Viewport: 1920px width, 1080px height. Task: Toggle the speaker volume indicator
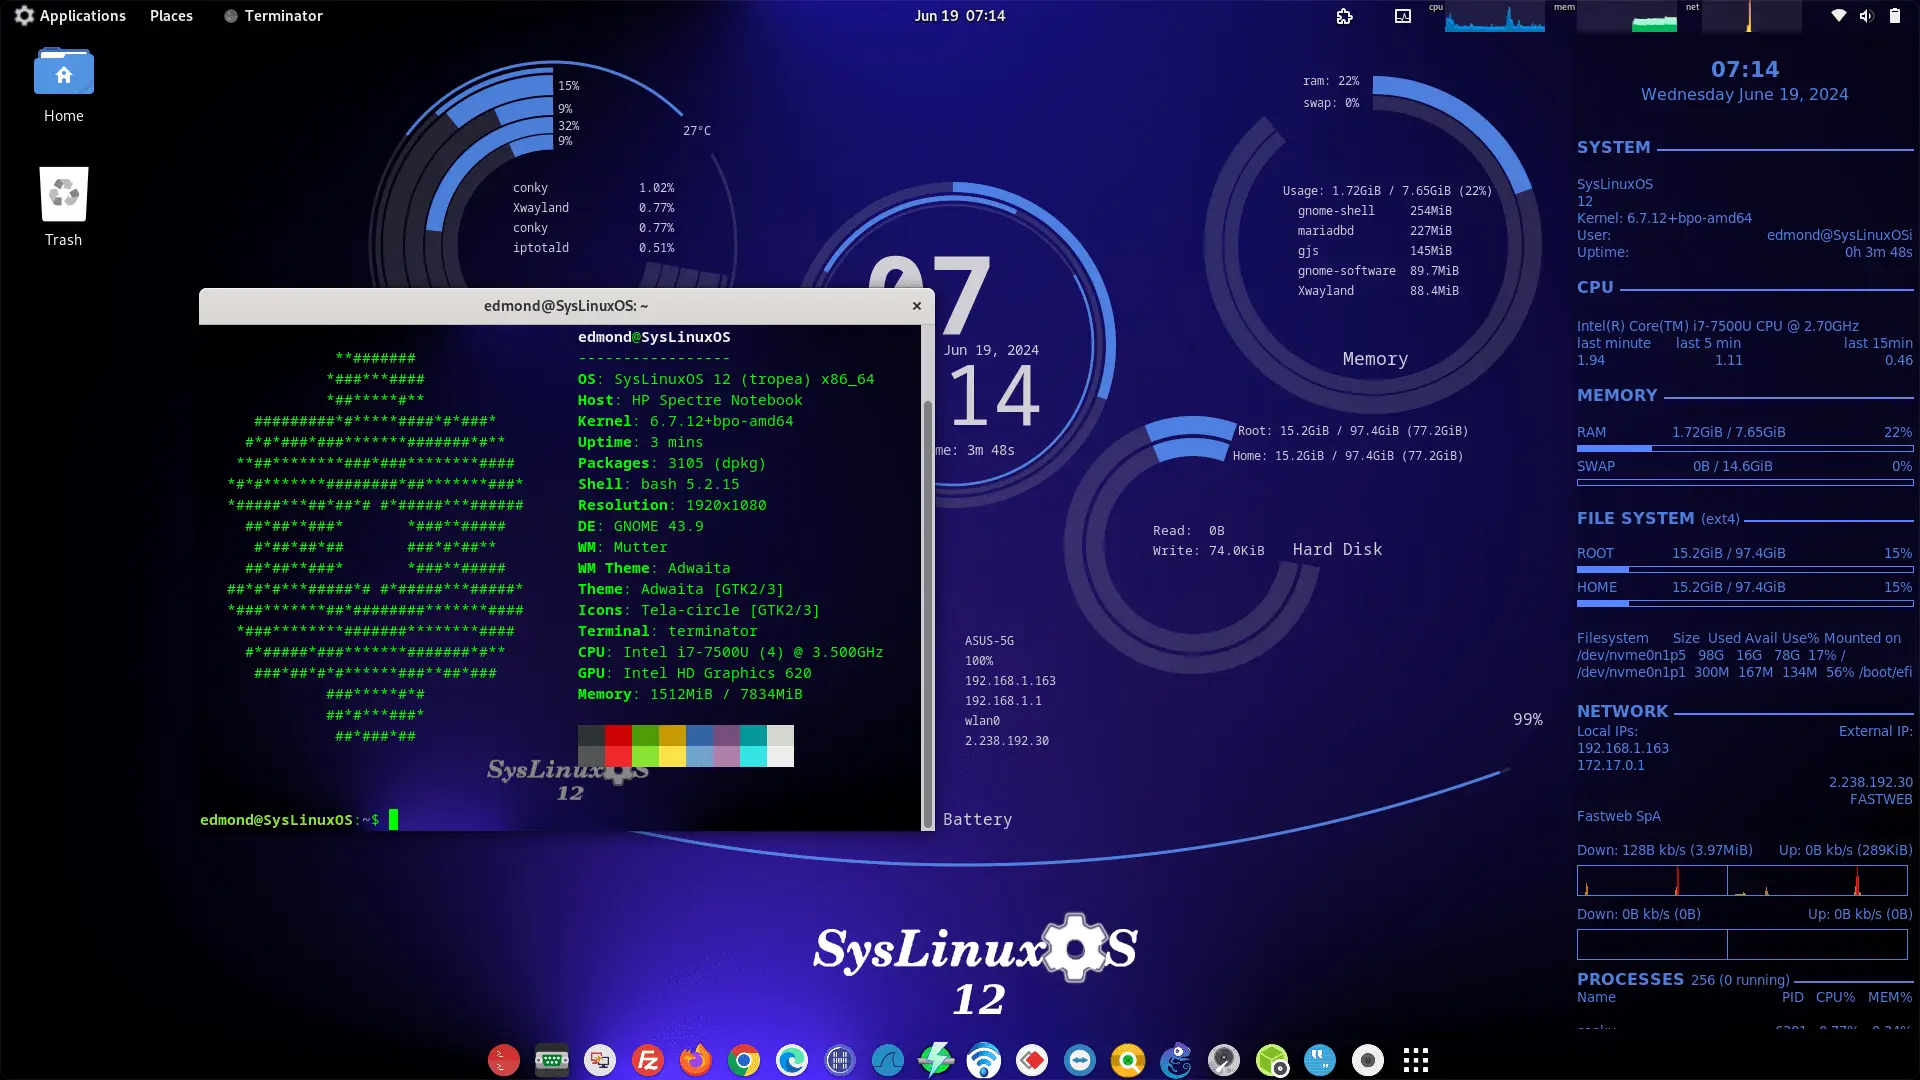point(1866,16)
